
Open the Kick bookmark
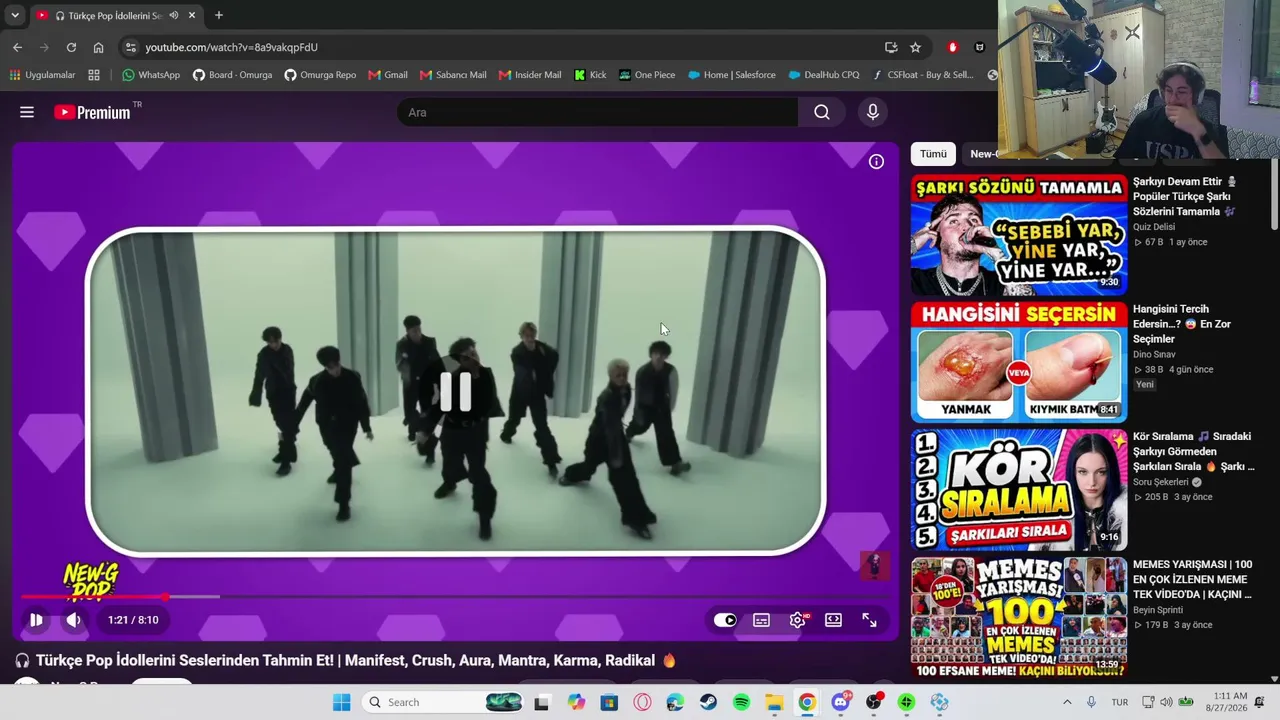[x=590, y=75]
